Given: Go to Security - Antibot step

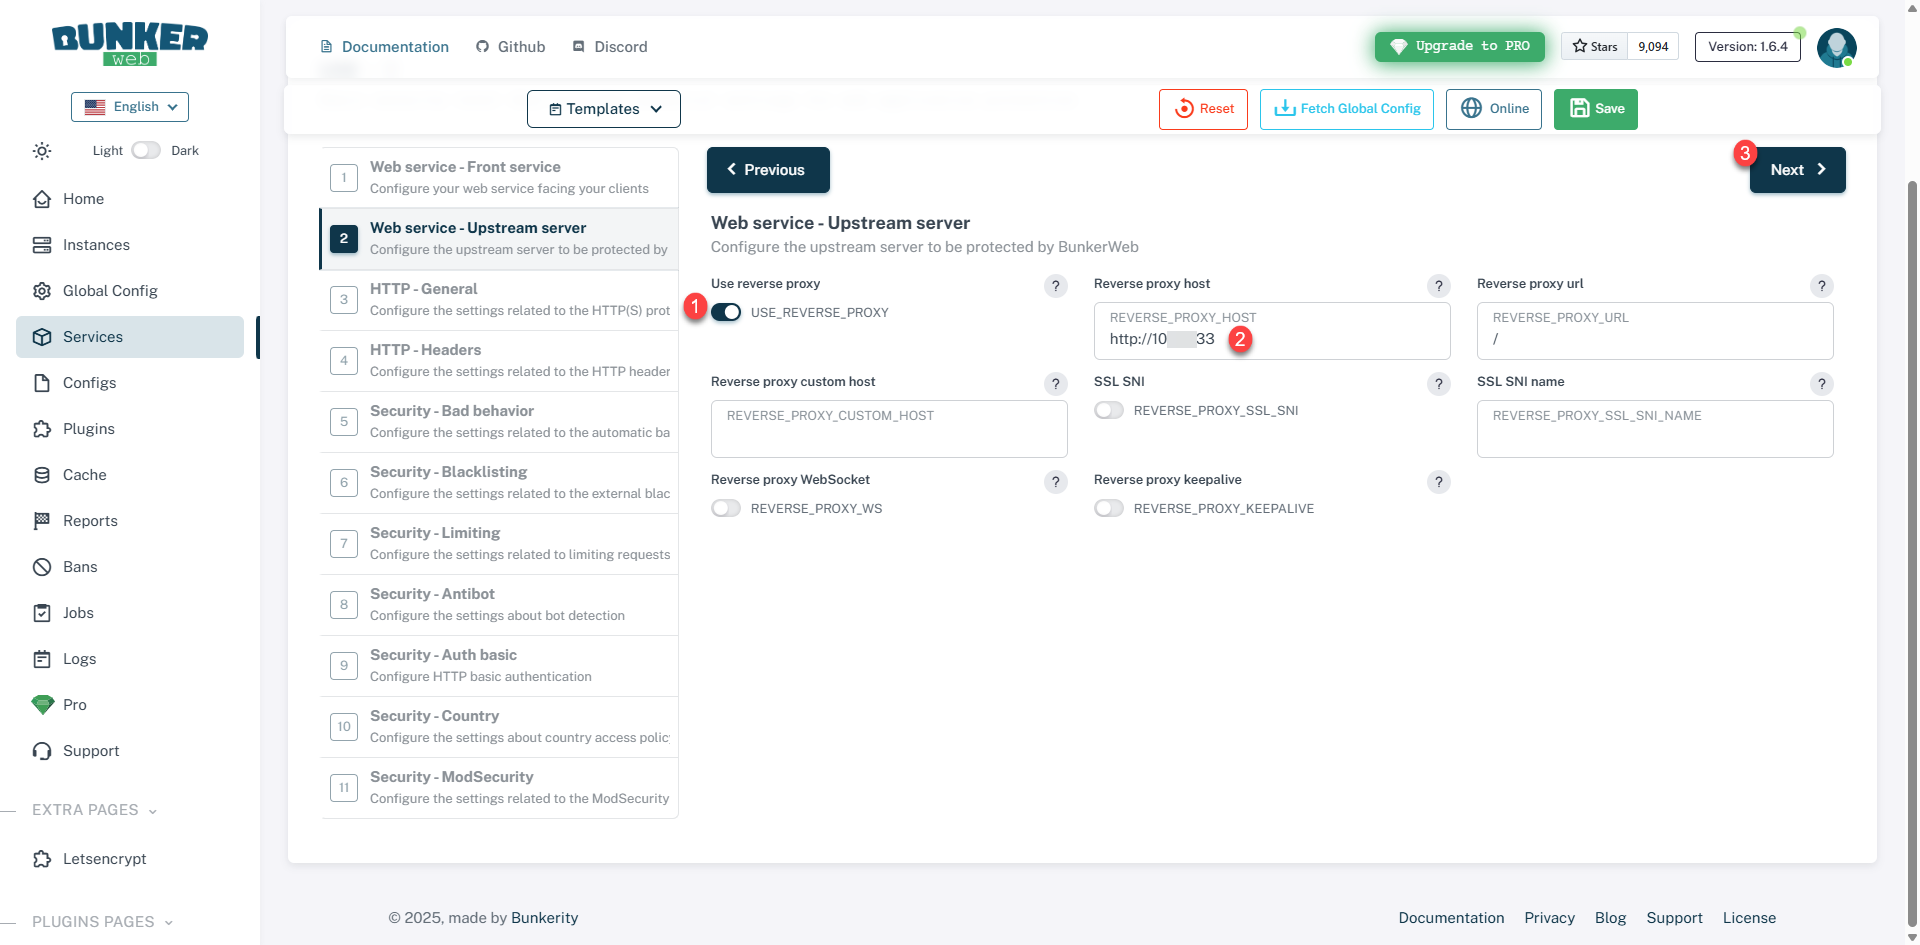Looking at the screenshot, I should click(499, 604).
